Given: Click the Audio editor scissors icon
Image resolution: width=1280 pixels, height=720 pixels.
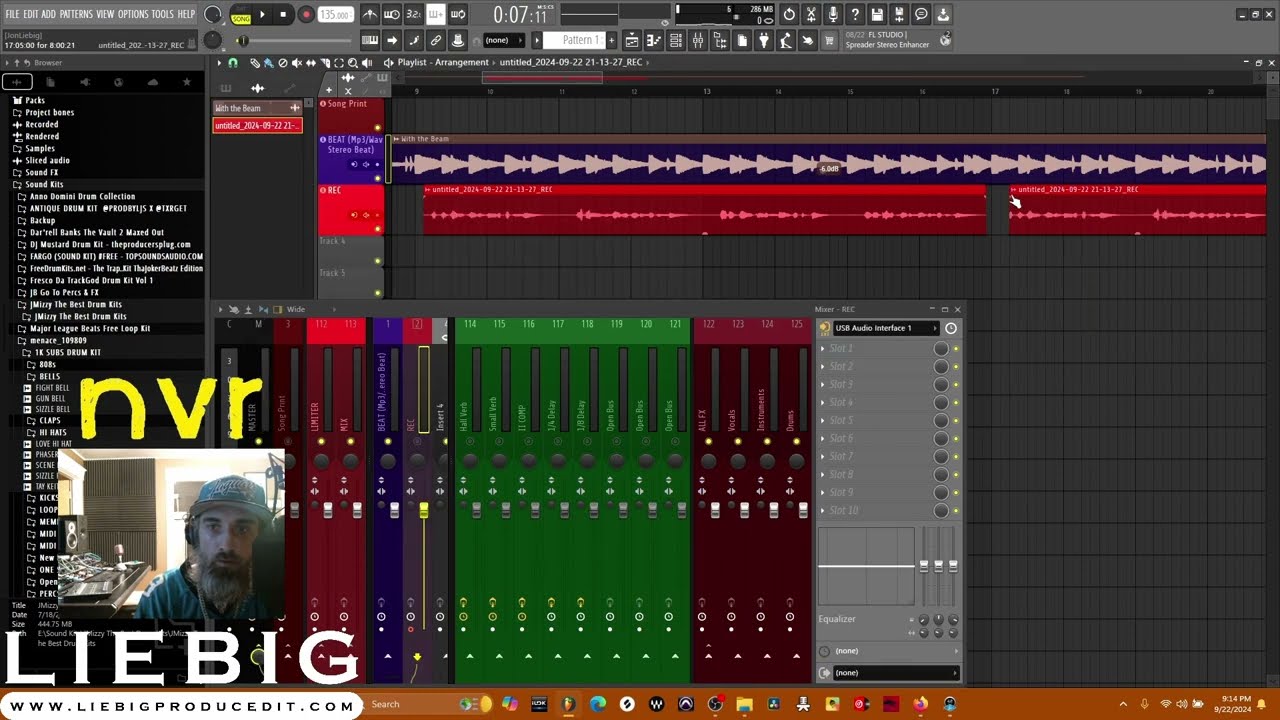Looking at the screenshot, I should [811, 15].
